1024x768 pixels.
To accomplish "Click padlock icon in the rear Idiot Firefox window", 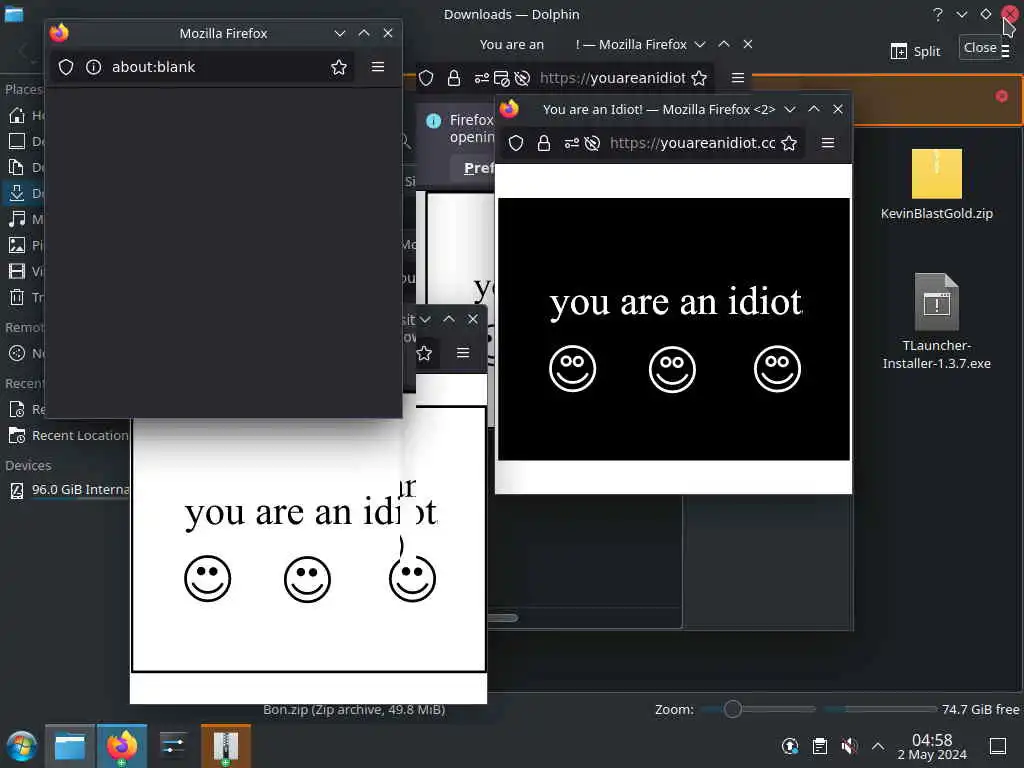I will (x=453, y=78).
